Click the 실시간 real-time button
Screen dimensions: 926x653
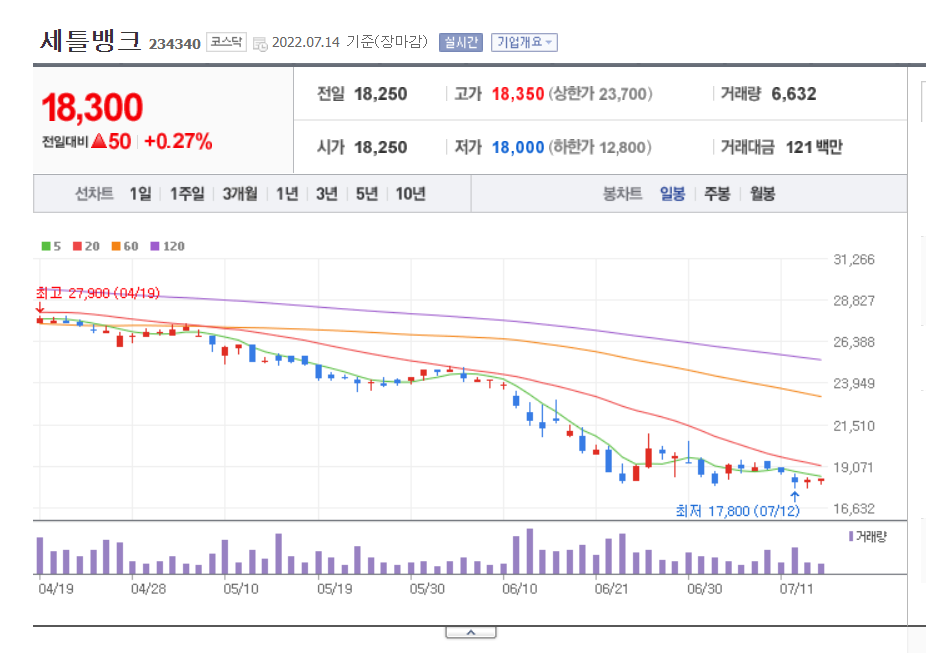coord(461,43)
